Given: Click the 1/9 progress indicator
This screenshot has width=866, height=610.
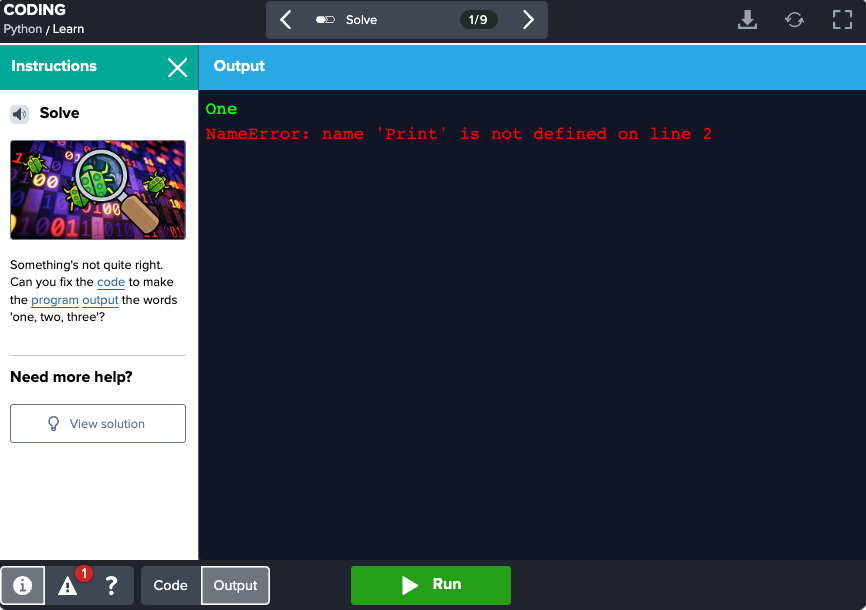Looking at the screenshot, I should click(x=478, y=20).
